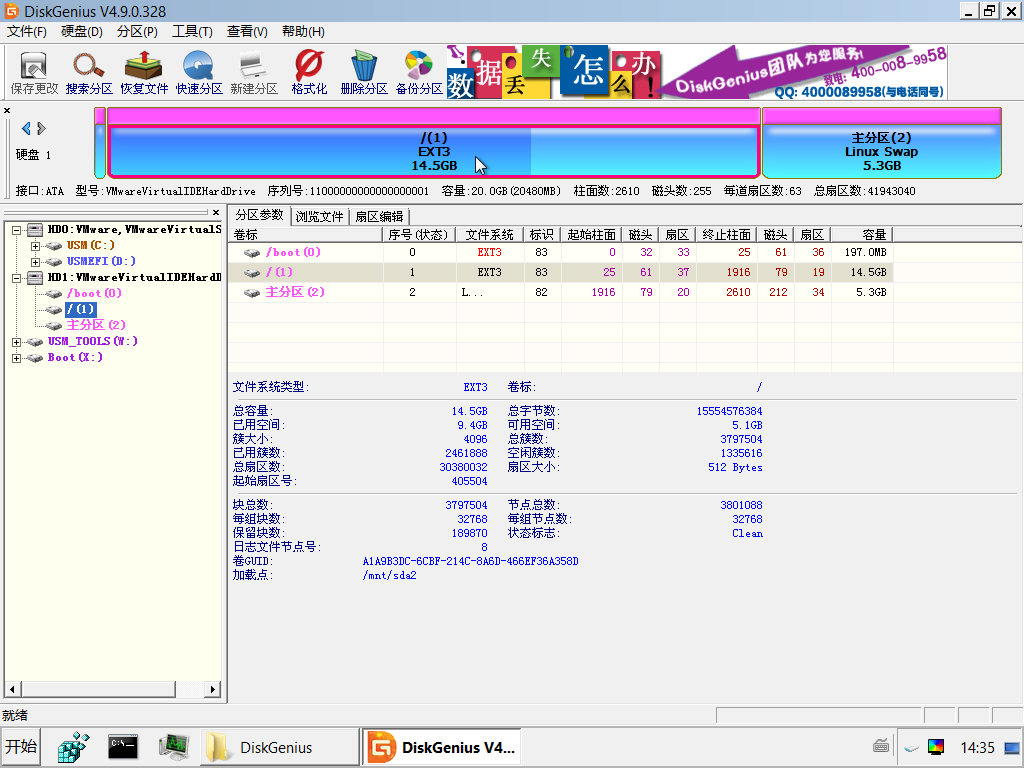Open the 工具(T) menu

[x=192, y=31]
